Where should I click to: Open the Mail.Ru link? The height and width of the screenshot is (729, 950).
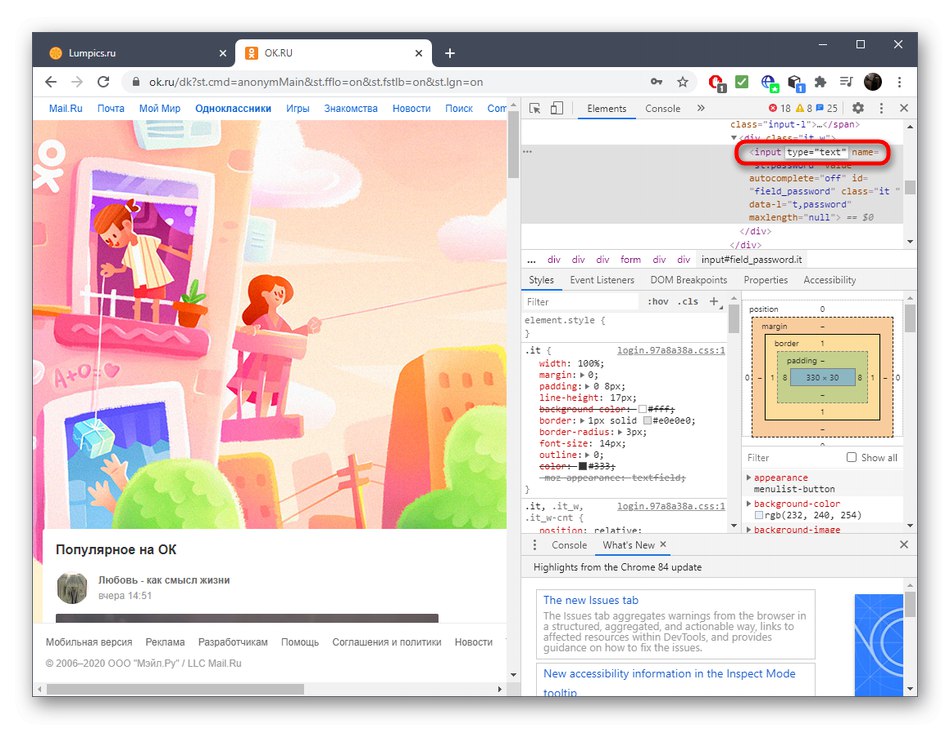click(65, 108)
